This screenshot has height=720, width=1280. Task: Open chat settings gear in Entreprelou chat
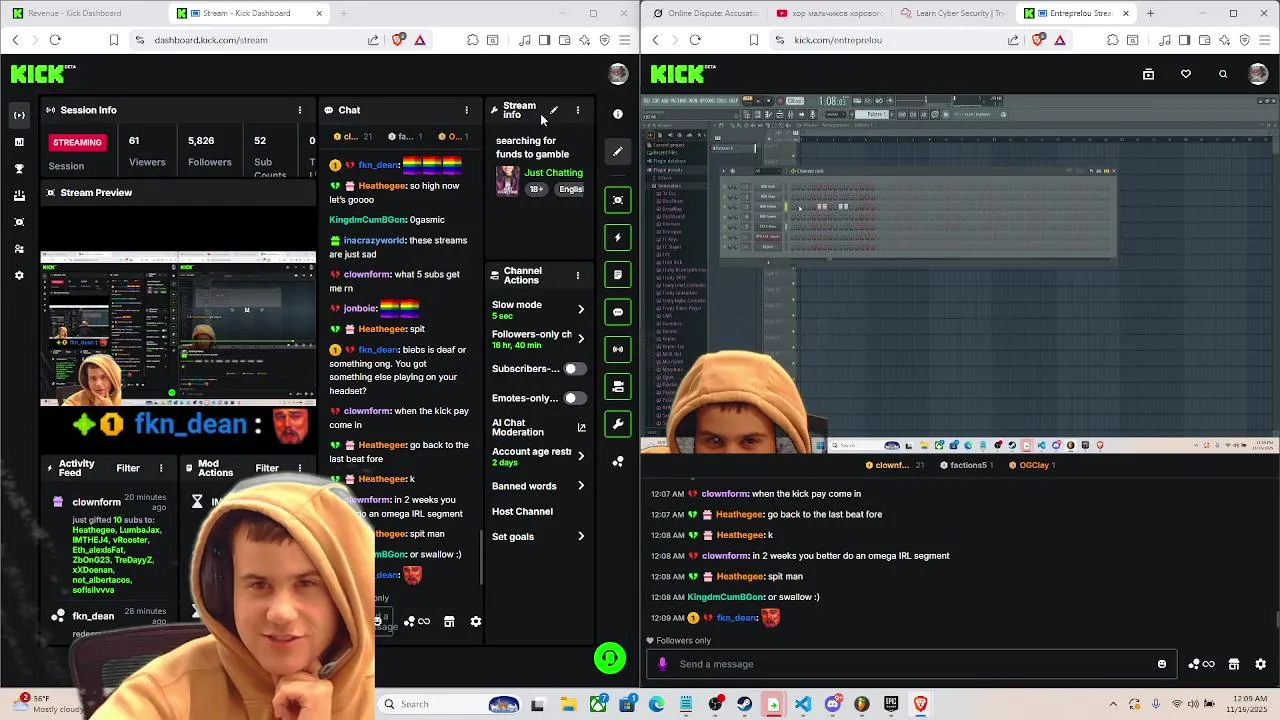coord(1260,664)
